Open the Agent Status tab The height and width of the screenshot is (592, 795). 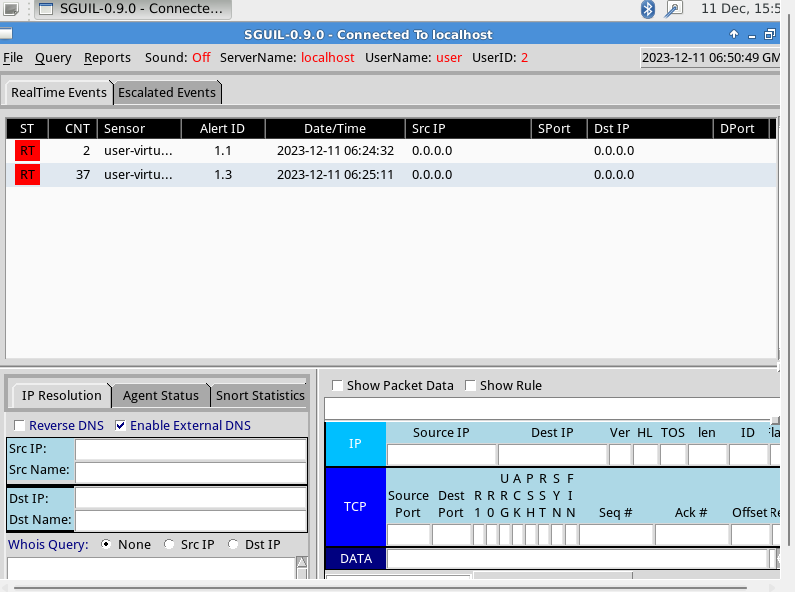point(160,395)
